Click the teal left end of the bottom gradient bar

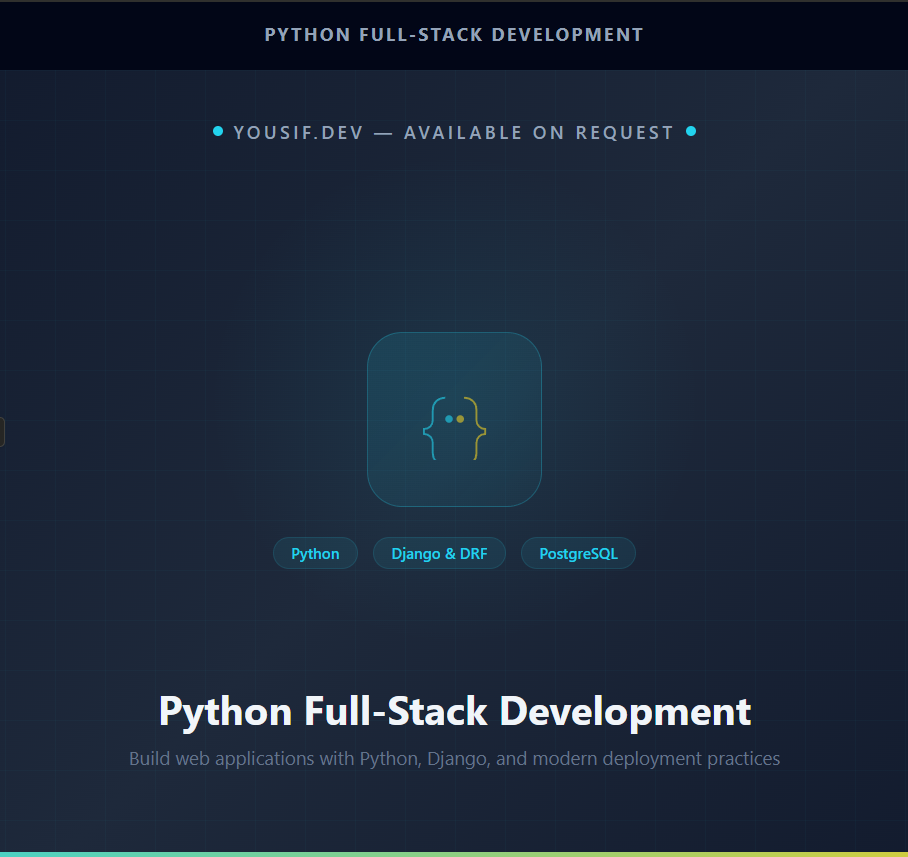(20, 854)
